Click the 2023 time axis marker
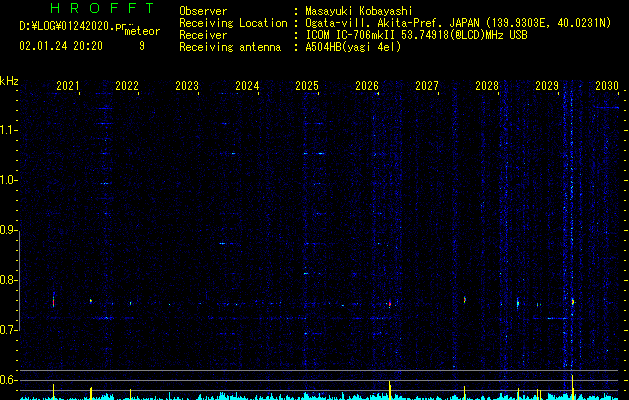 (x=187, y=86)
